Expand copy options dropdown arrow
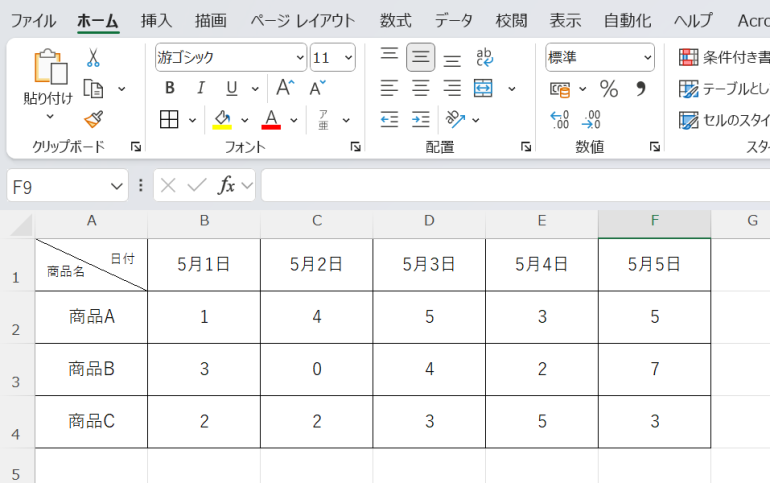Screen dimensions: 770x483 [122, 89]
